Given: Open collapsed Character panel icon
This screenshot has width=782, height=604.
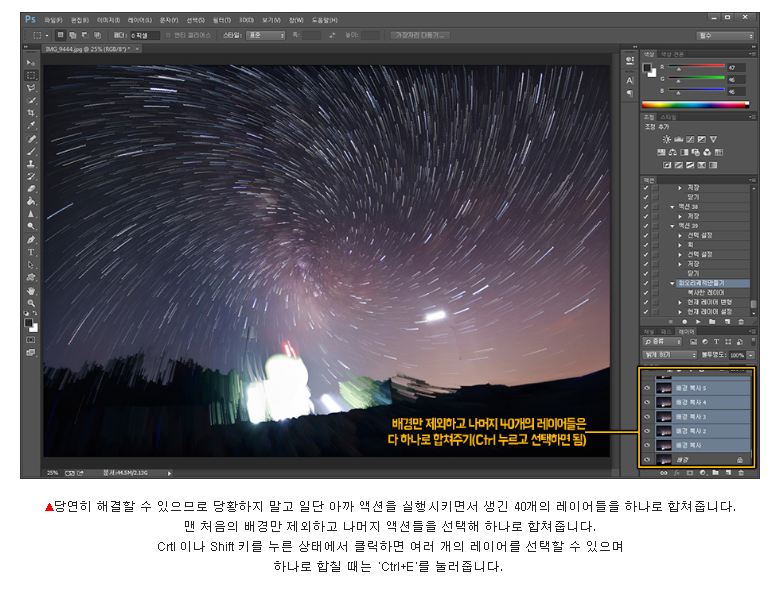Looking at the screenshot, I should (x=629, y=80).
